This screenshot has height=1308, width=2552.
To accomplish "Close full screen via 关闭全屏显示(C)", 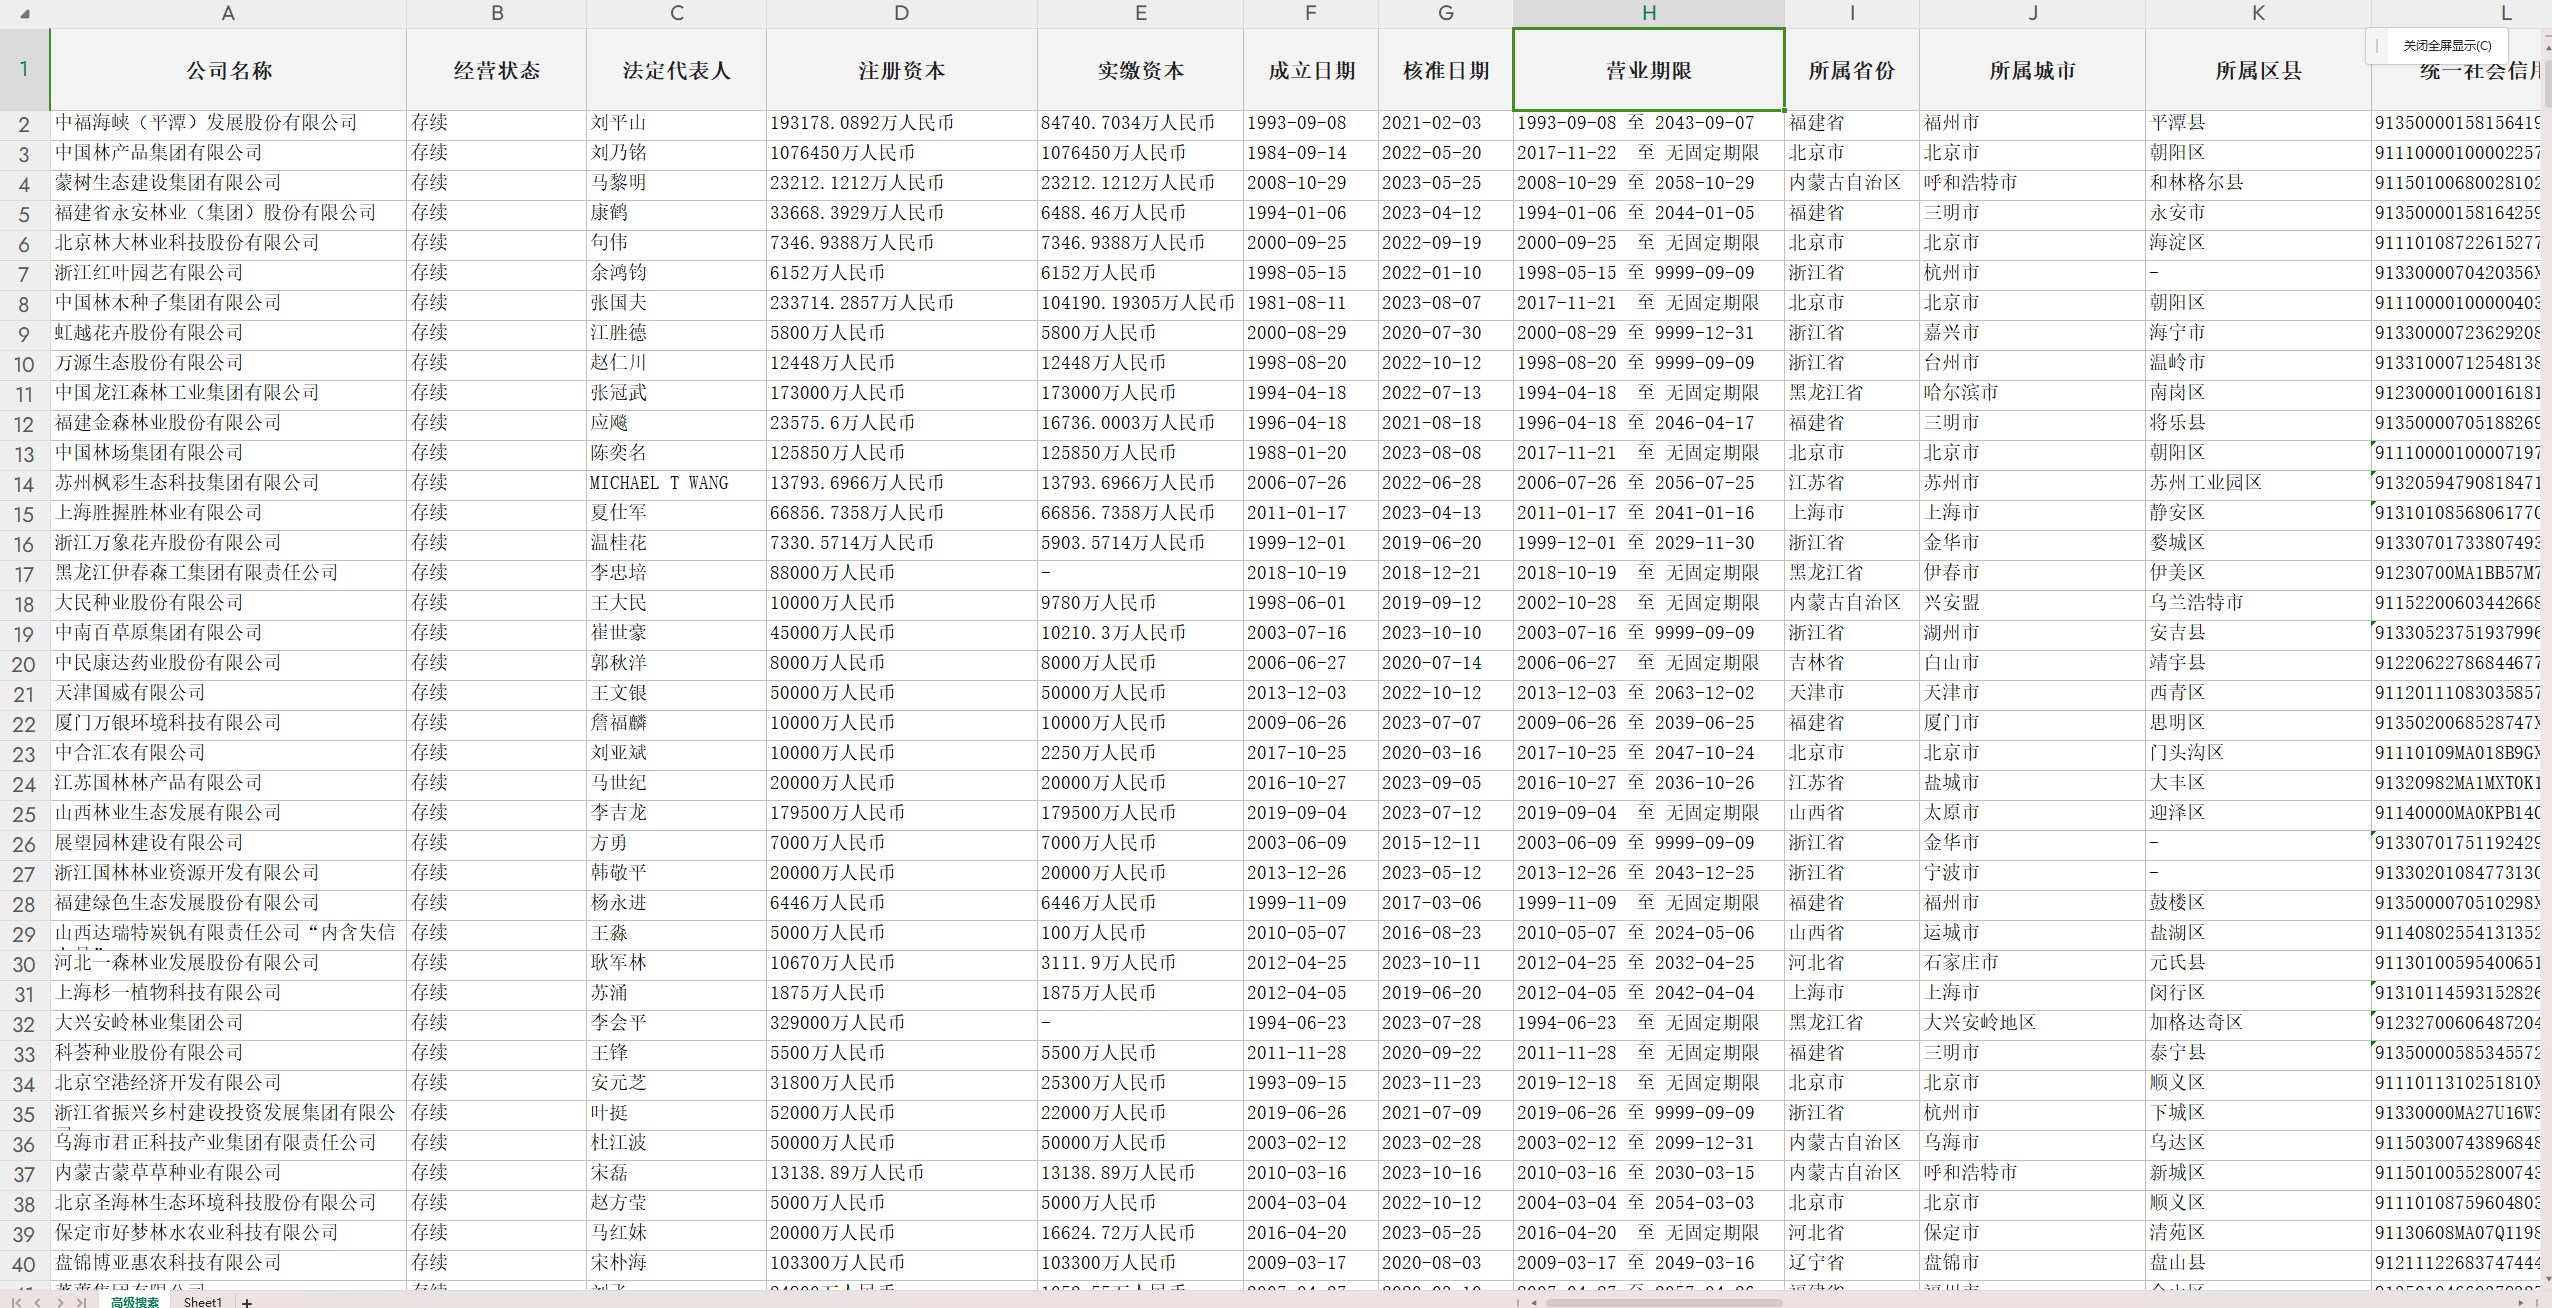I will pos(2447,45).
